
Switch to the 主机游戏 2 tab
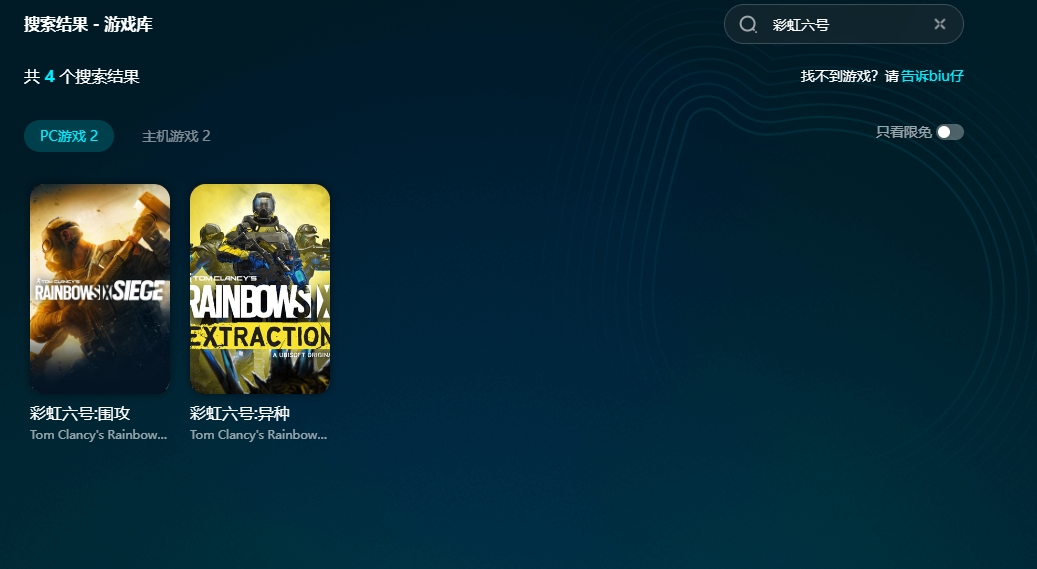(x=176, y=136)
